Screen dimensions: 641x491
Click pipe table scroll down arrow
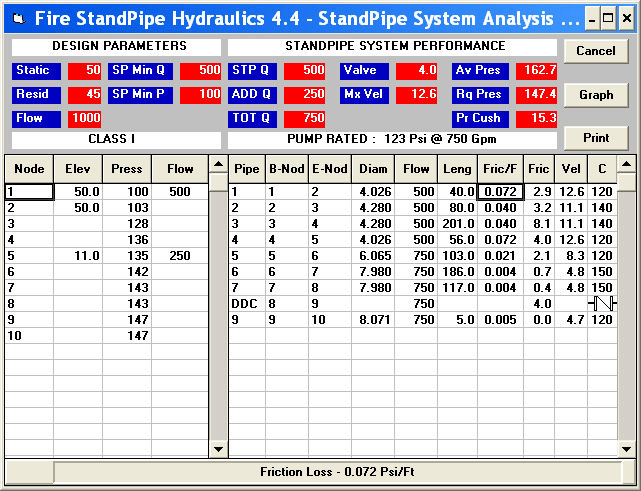tap(626, 449)
